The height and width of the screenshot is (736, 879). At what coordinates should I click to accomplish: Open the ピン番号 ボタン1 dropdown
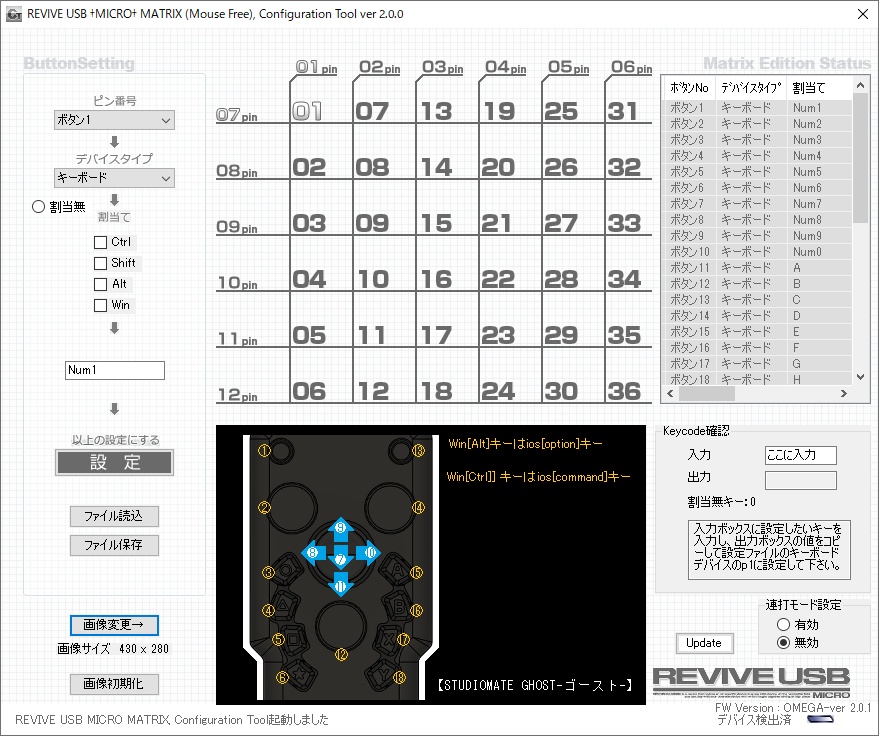coord(114,120)
